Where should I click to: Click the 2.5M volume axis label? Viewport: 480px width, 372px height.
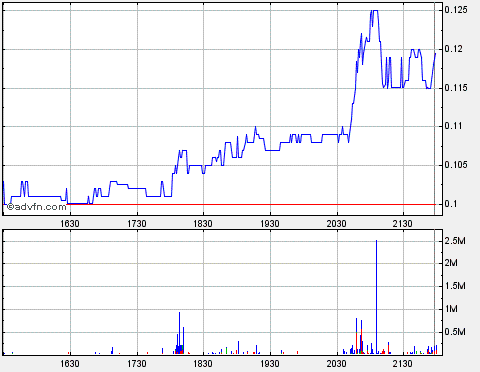tap(455, 241)
